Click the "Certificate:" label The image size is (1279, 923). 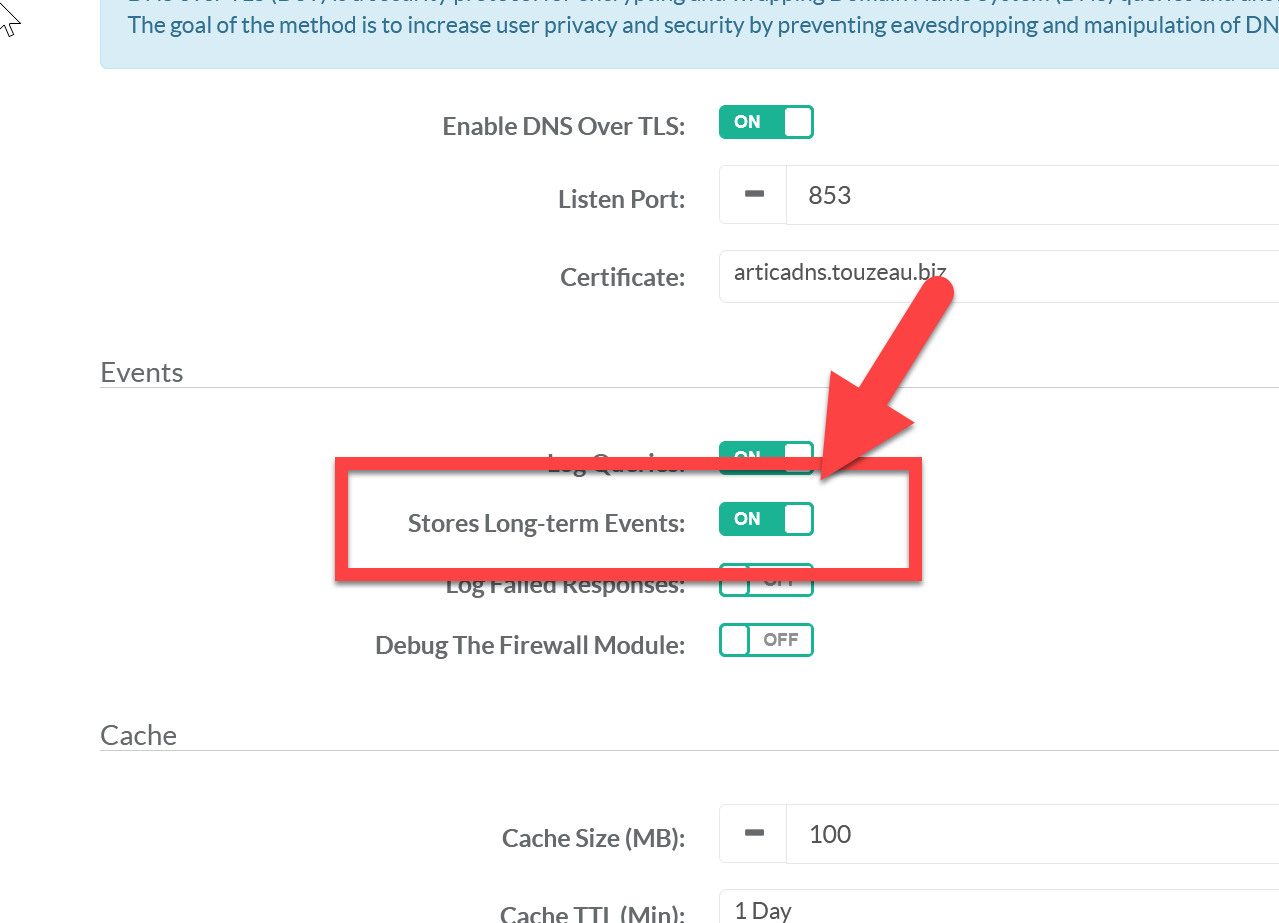click(x=622, y=277)
